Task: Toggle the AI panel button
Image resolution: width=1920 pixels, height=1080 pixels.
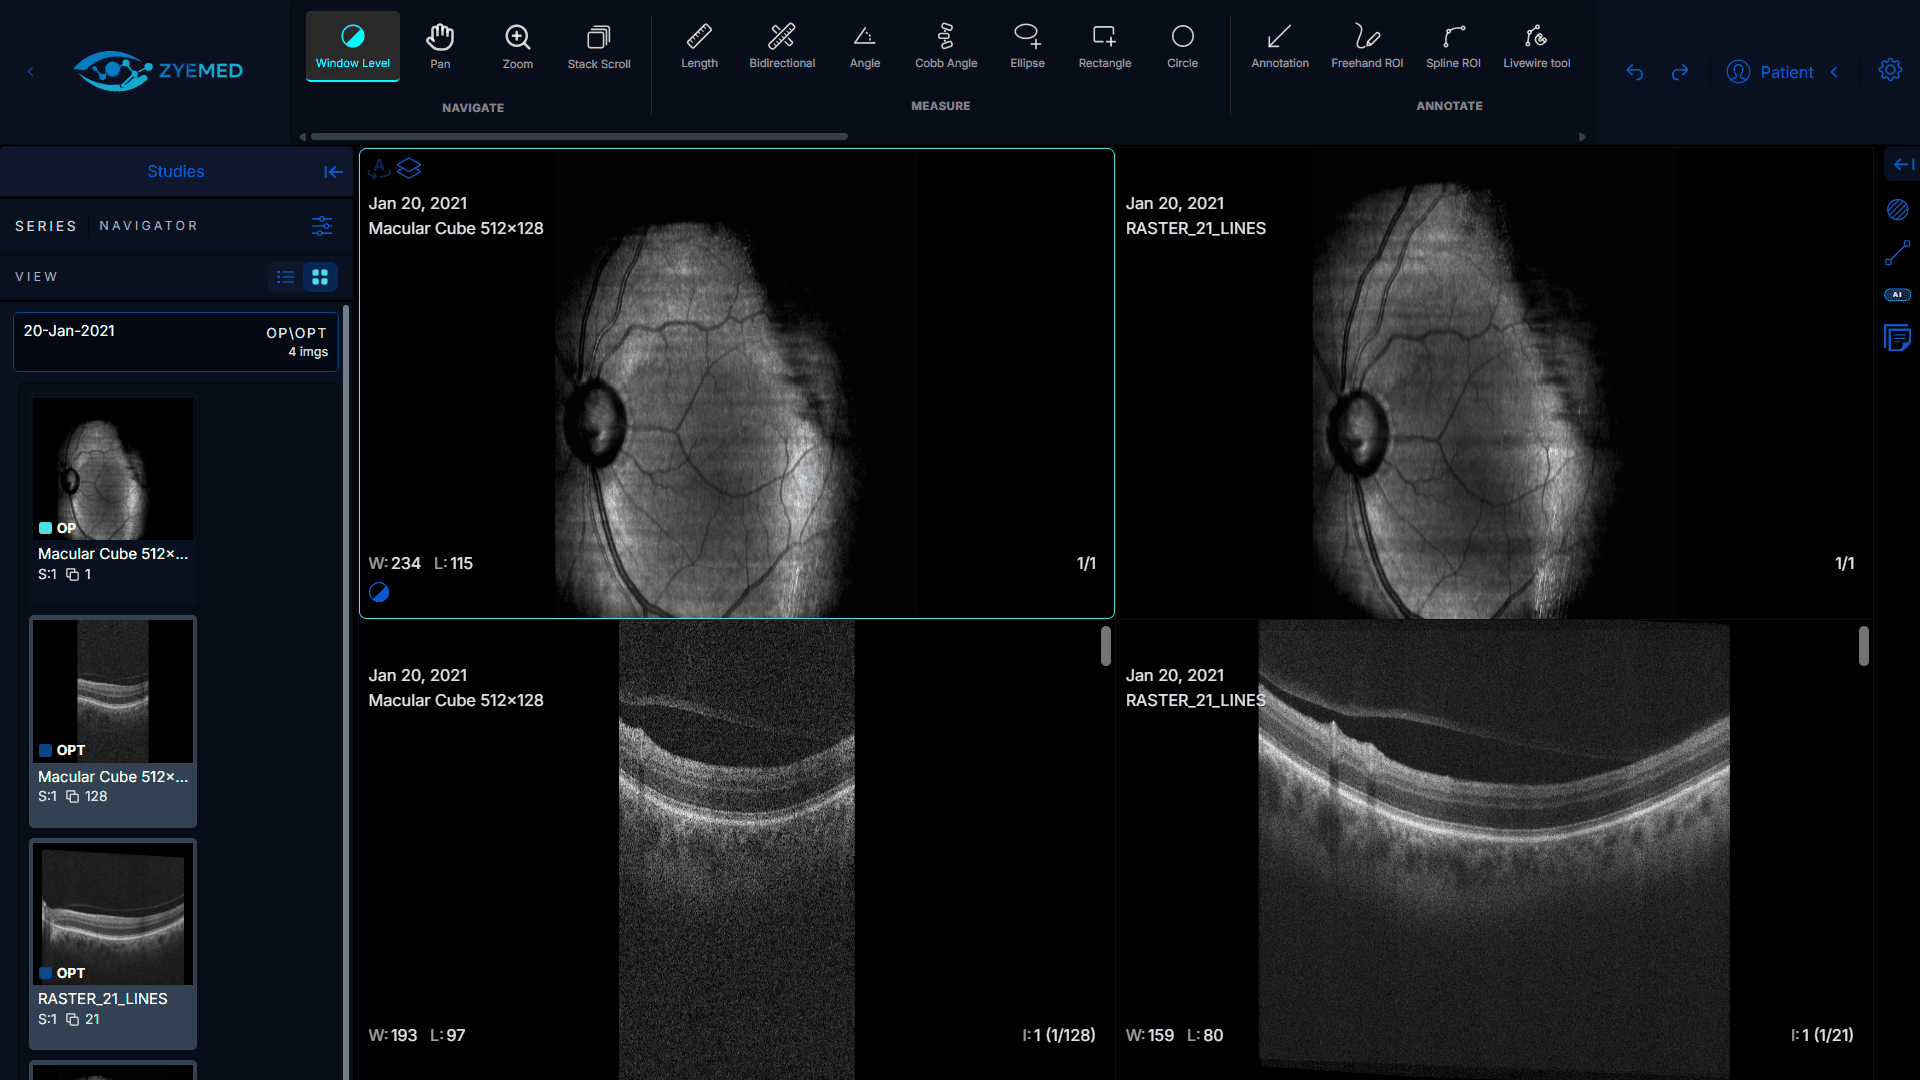Action: click(x=1897, y=295)
